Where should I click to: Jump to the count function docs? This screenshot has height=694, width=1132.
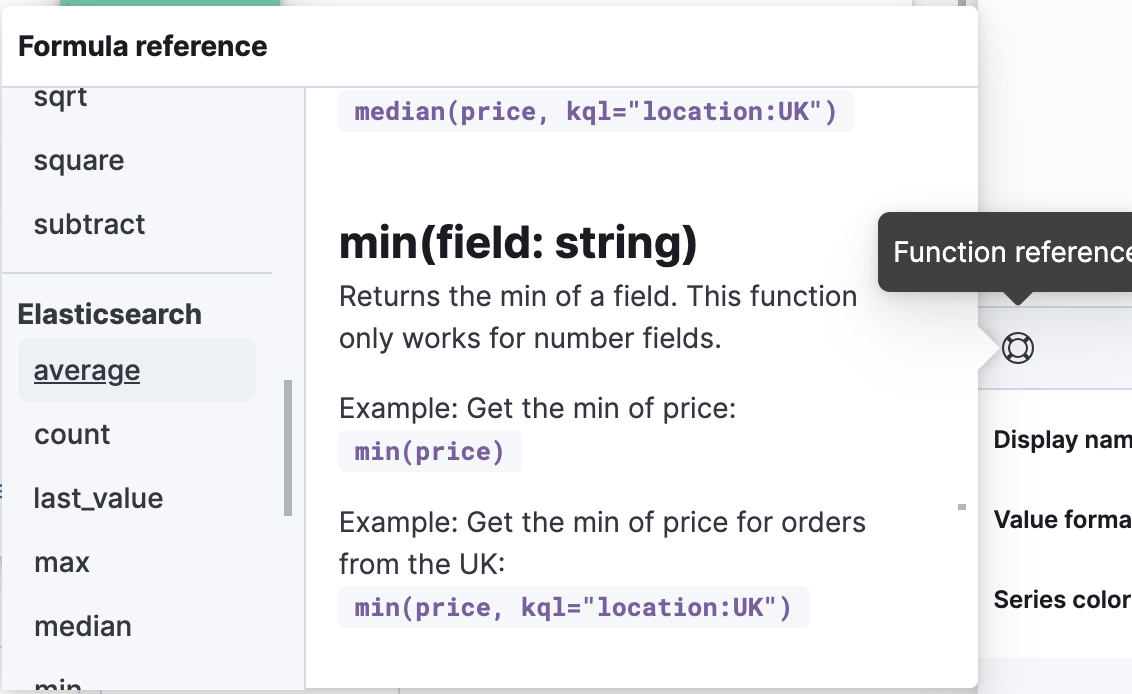[72, 435]
